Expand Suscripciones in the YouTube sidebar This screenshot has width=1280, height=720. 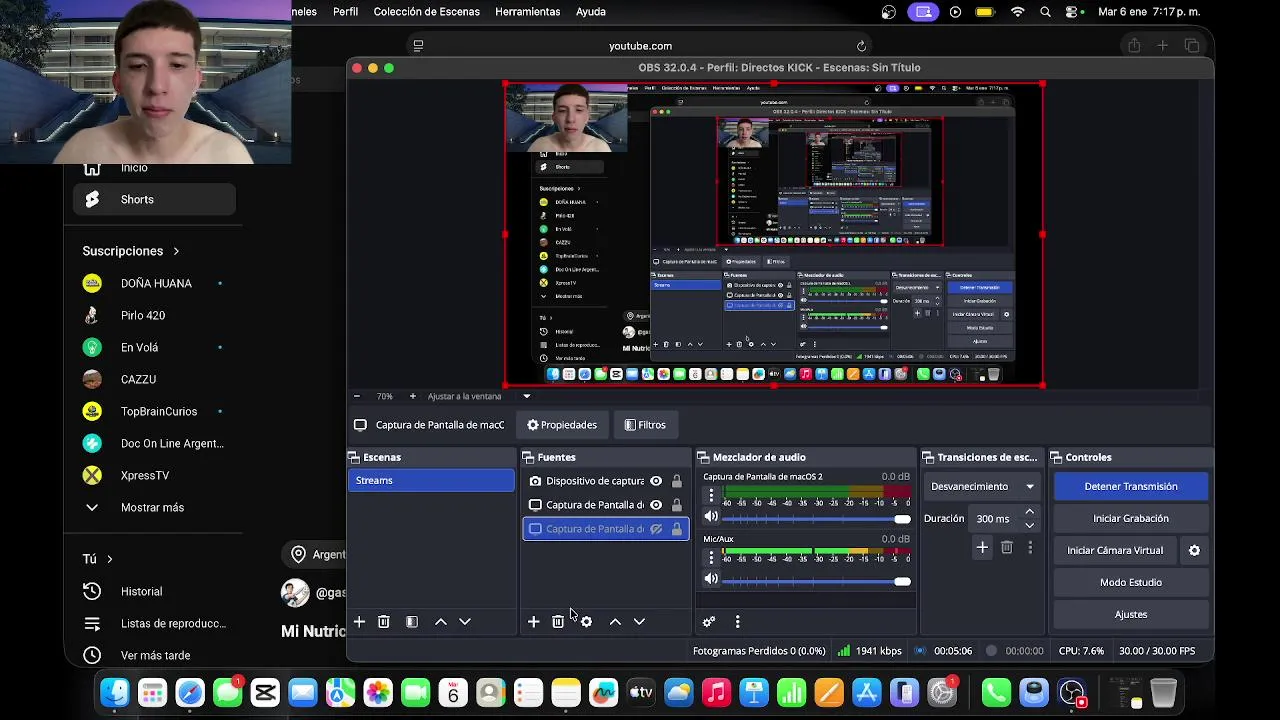coord(131,251)
